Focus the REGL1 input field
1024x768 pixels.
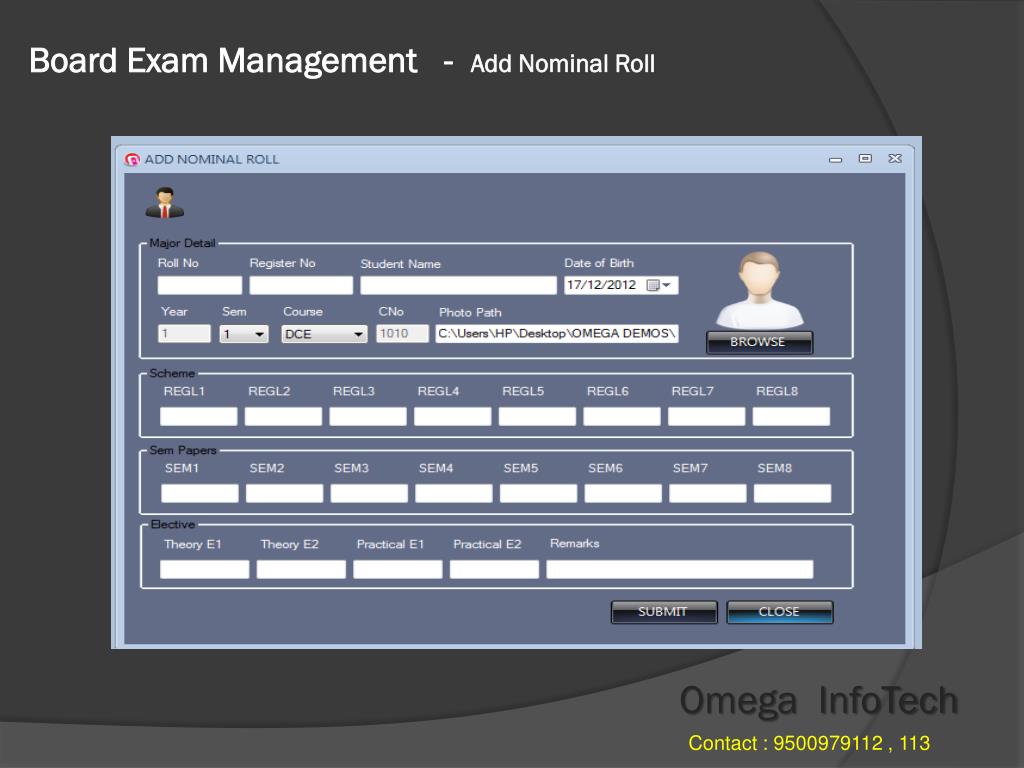point(199,417)
